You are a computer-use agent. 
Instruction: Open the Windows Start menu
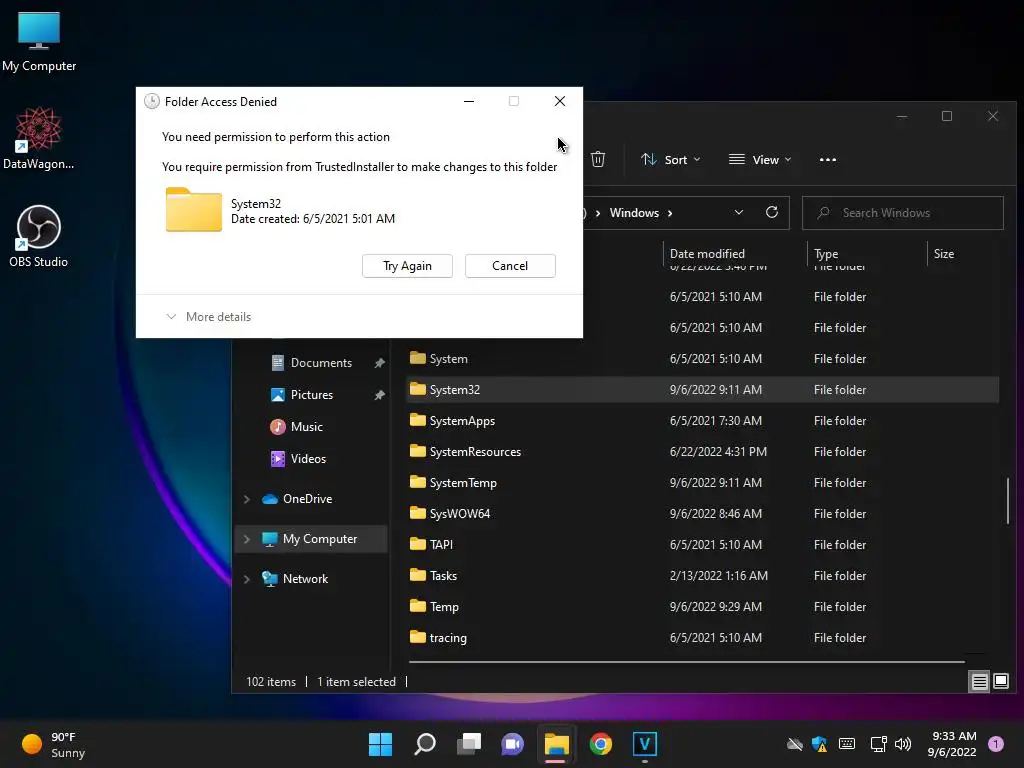click(x=380, y=744)
